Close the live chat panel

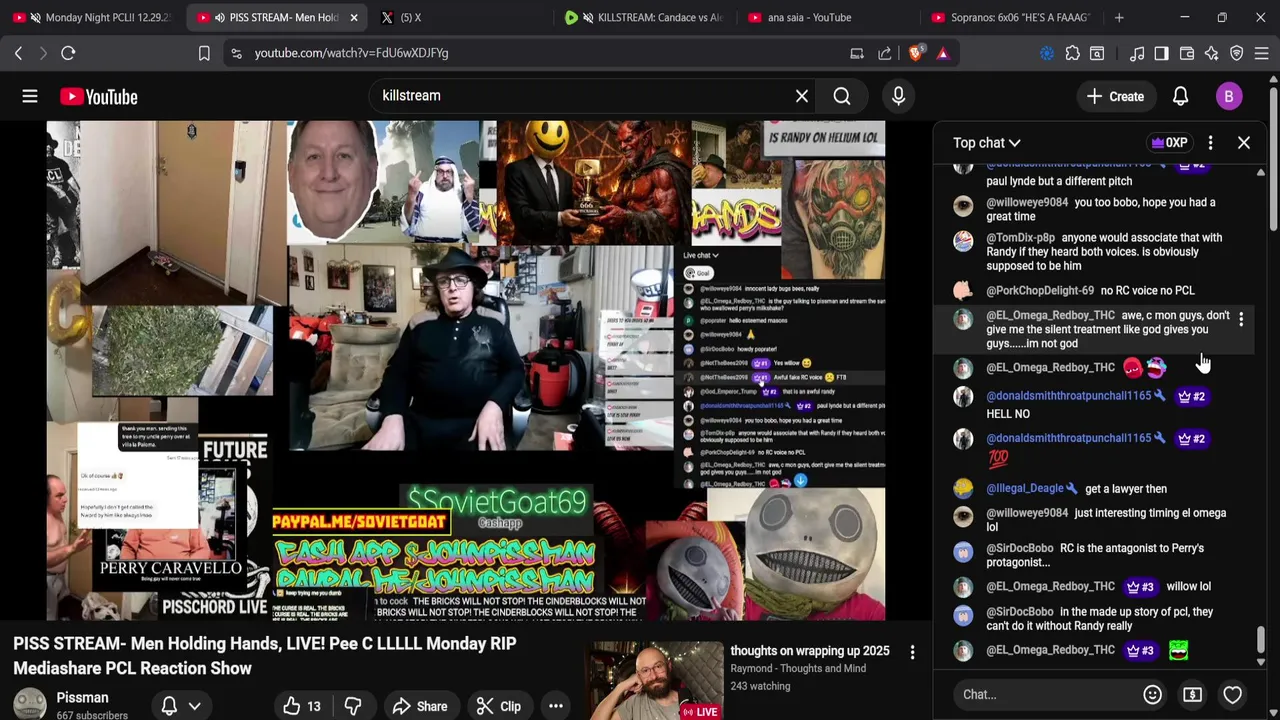pos(1244,143)
